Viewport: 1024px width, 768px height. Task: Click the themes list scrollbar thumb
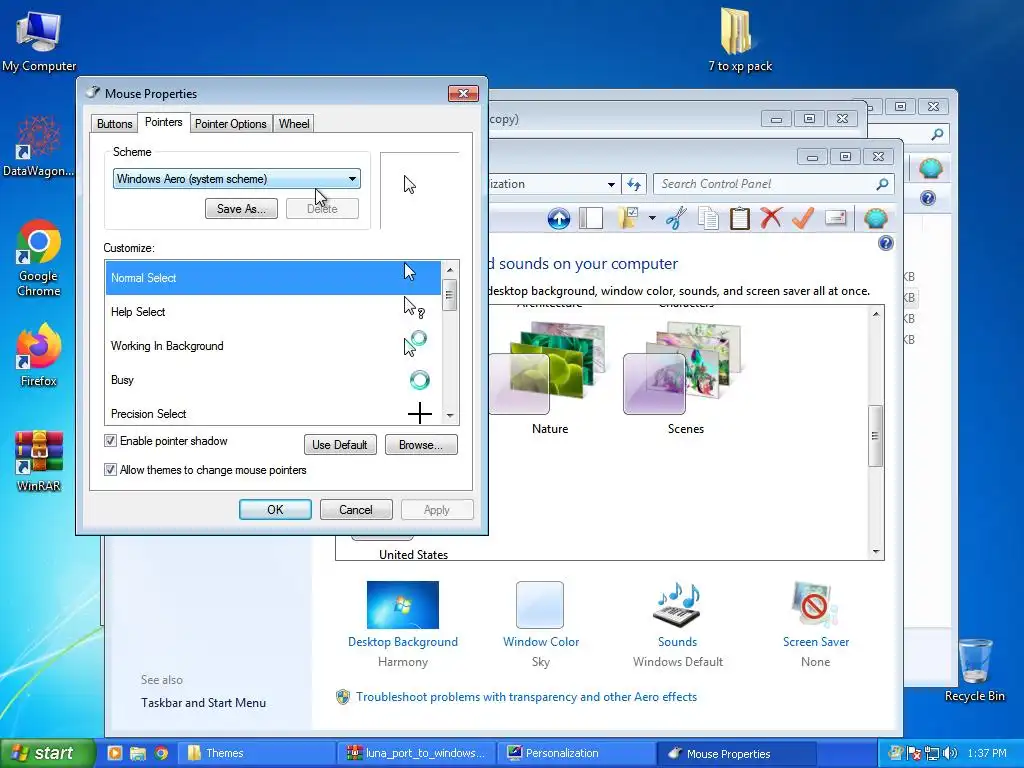click(x=875, y=436)
